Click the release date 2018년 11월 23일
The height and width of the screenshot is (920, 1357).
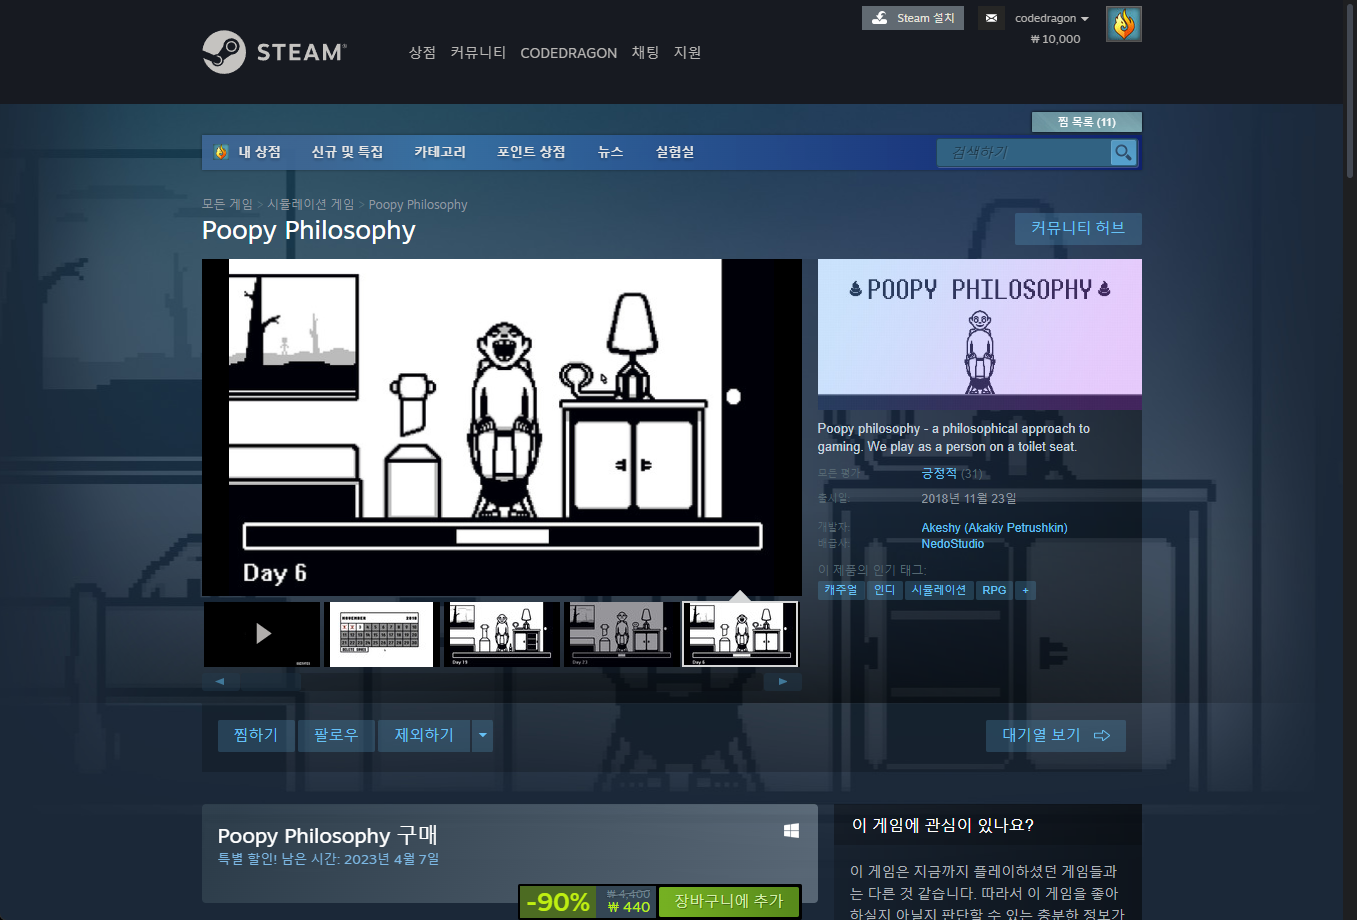point(968,498)
